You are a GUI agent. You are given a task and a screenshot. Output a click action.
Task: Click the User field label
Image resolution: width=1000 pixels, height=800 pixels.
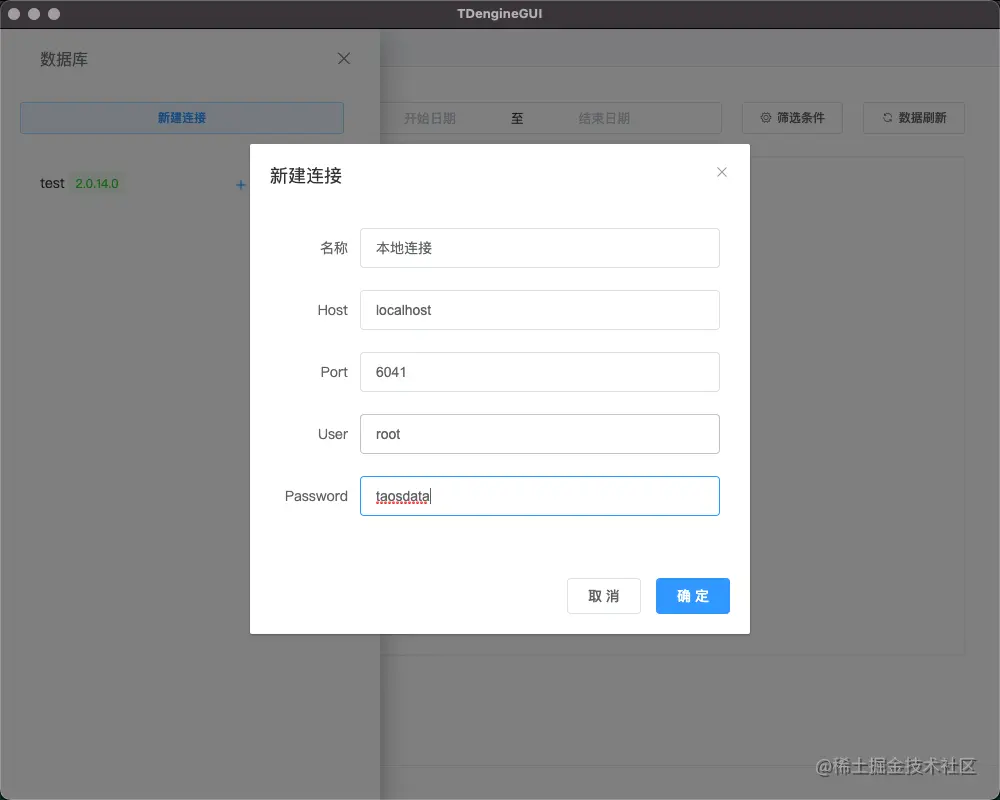(x=333, y=434)
